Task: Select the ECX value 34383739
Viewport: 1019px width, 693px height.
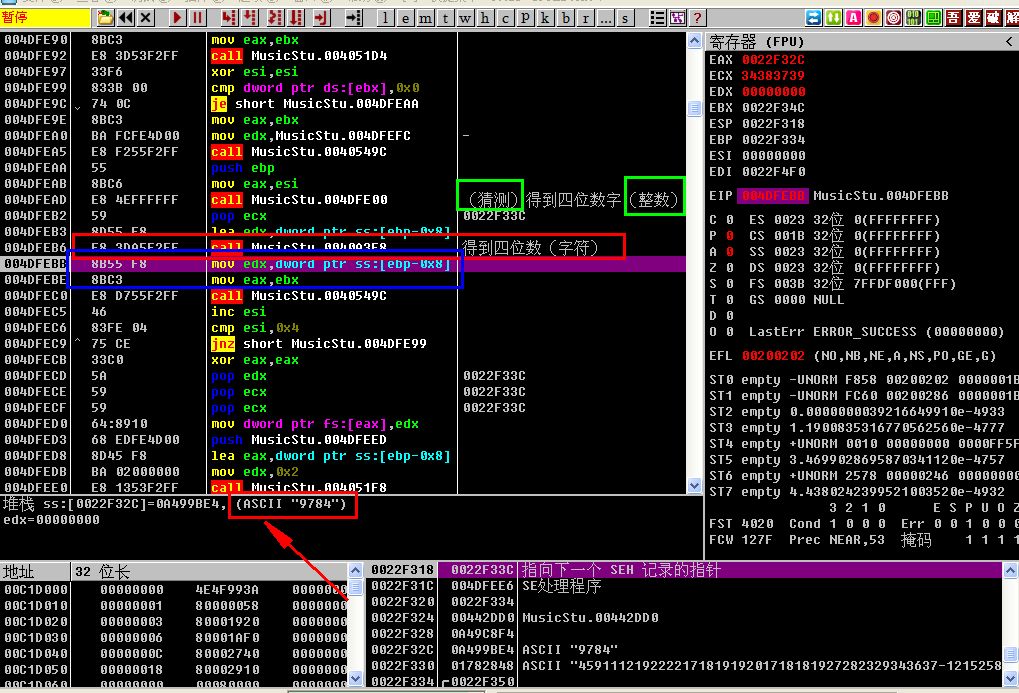Action: [773, 75]
